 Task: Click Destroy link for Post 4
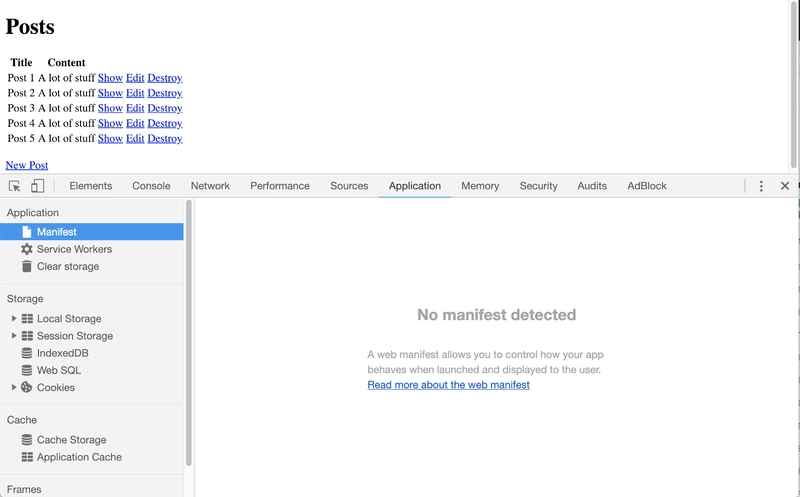tap(165, 123)
